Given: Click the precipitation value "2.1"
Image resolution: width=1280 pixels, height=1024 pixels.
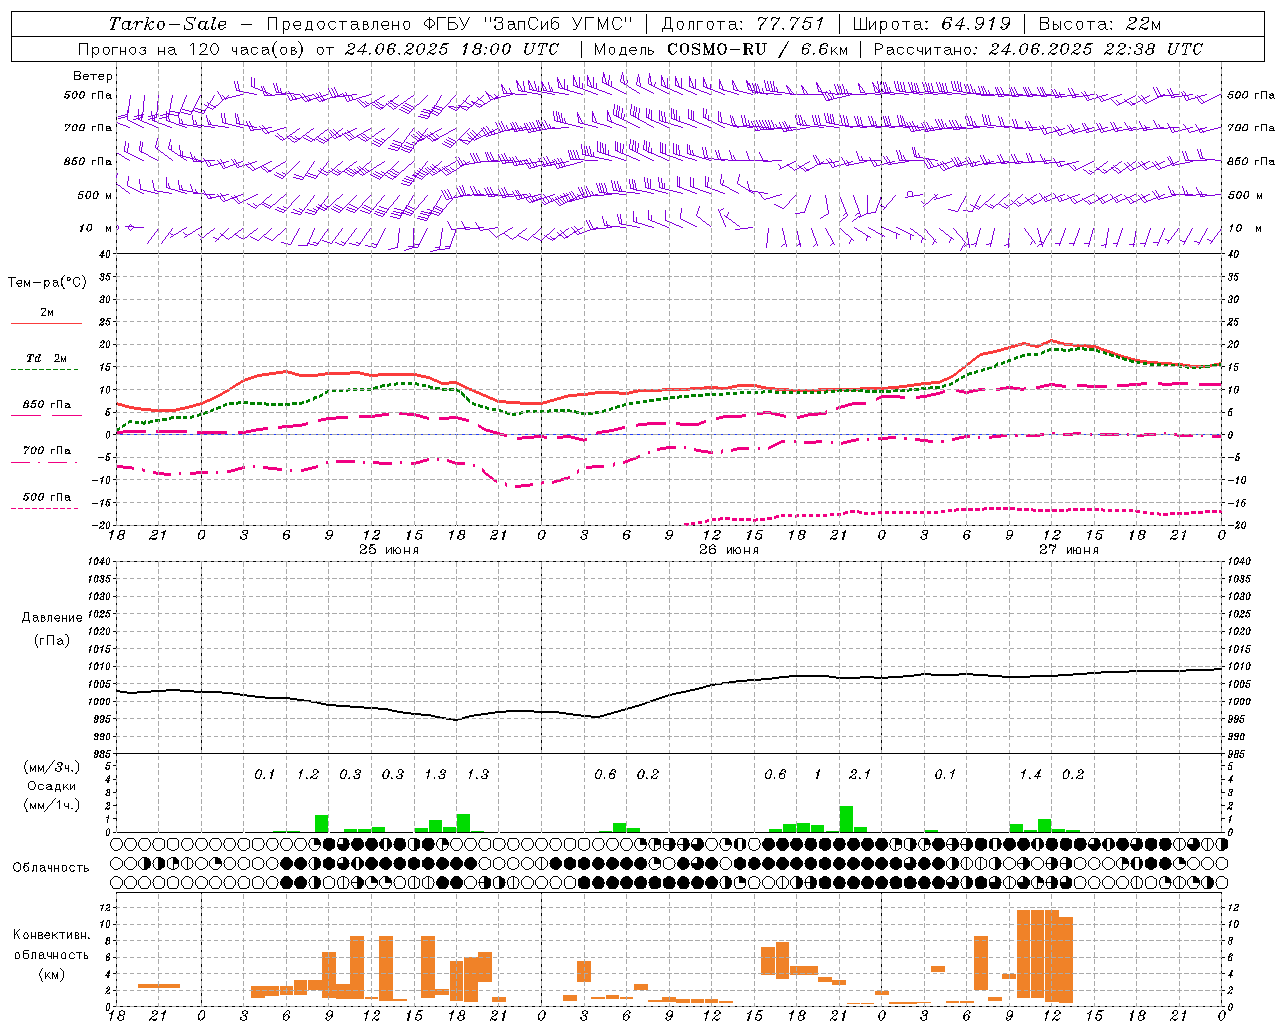Looking at the screenshot, I should point(860,775).
